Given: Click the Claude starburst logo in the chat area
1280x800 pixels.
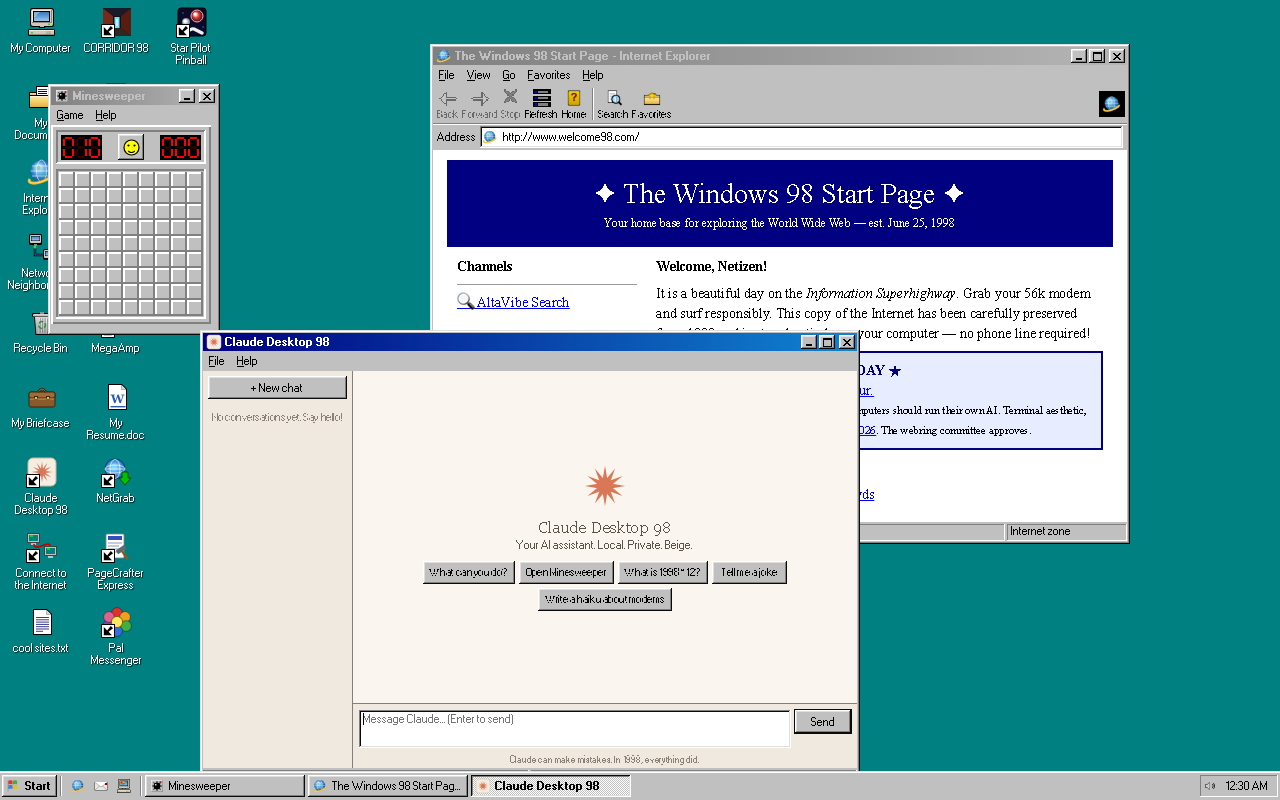Looking at the screenshot, I should 604,486.
